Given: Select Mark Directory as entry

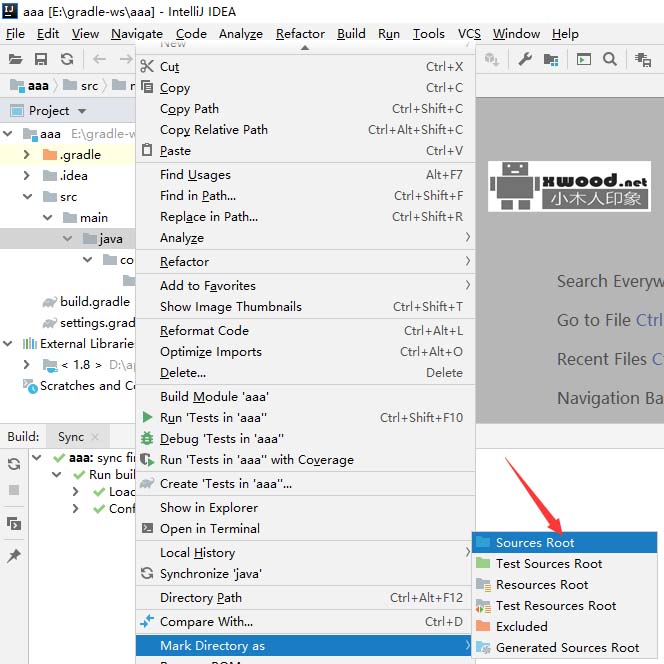Looking at the screenshot, I should coord(305,645).
